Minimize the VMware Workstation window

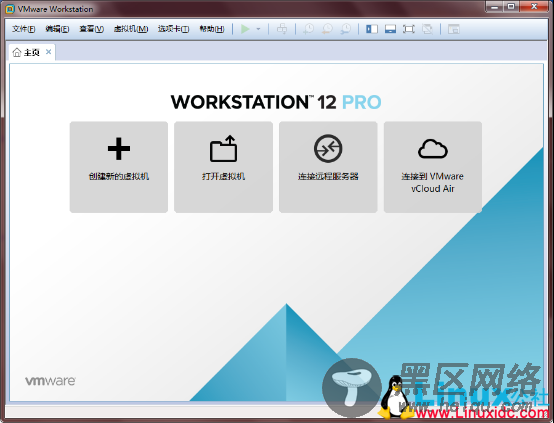click(x=495, y=7)
